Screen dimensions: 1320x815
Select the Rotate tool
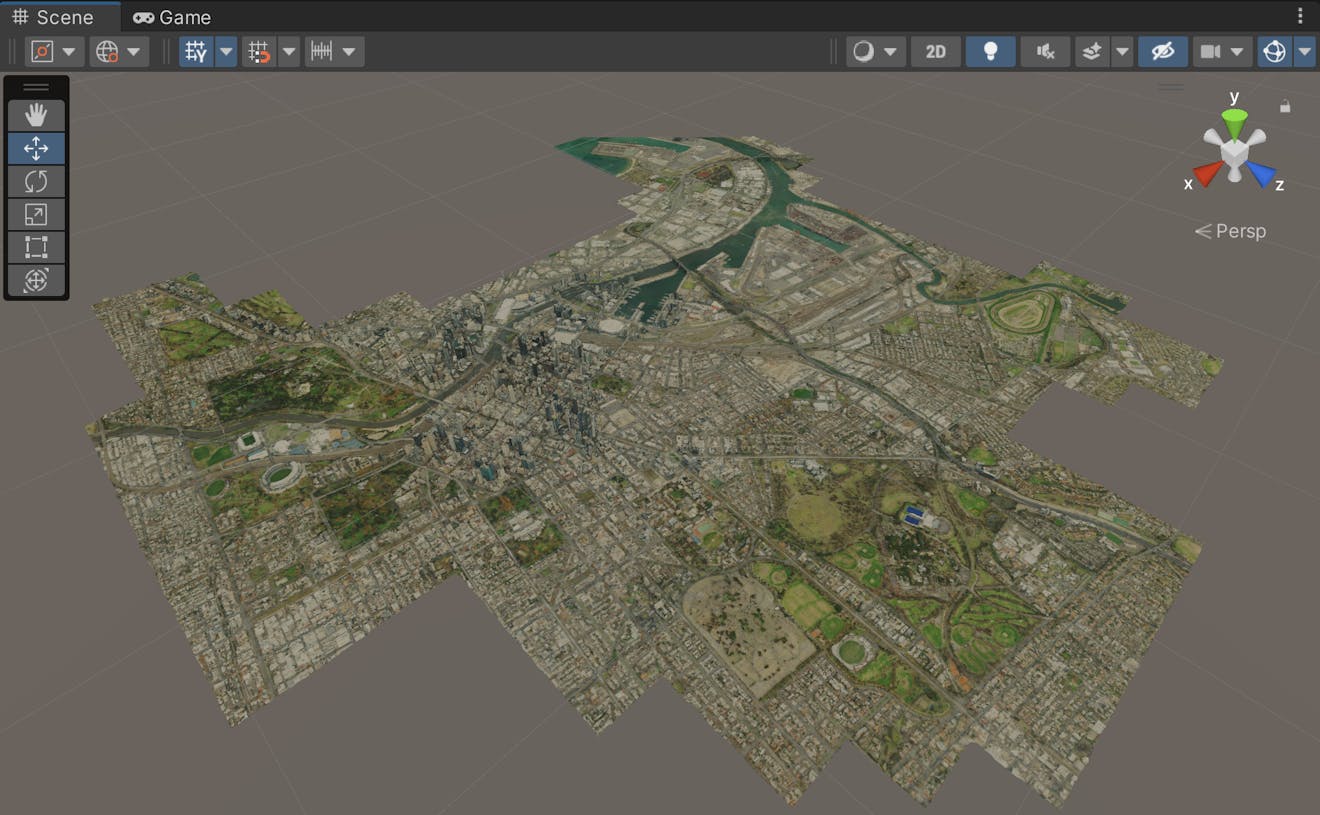point(36,182)
